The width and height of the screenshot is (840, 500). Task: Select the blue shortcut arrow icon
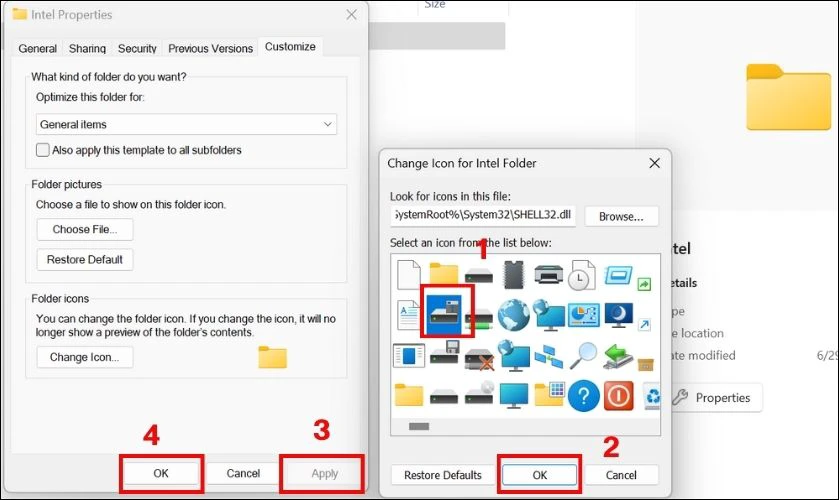(x=644, y=324)
